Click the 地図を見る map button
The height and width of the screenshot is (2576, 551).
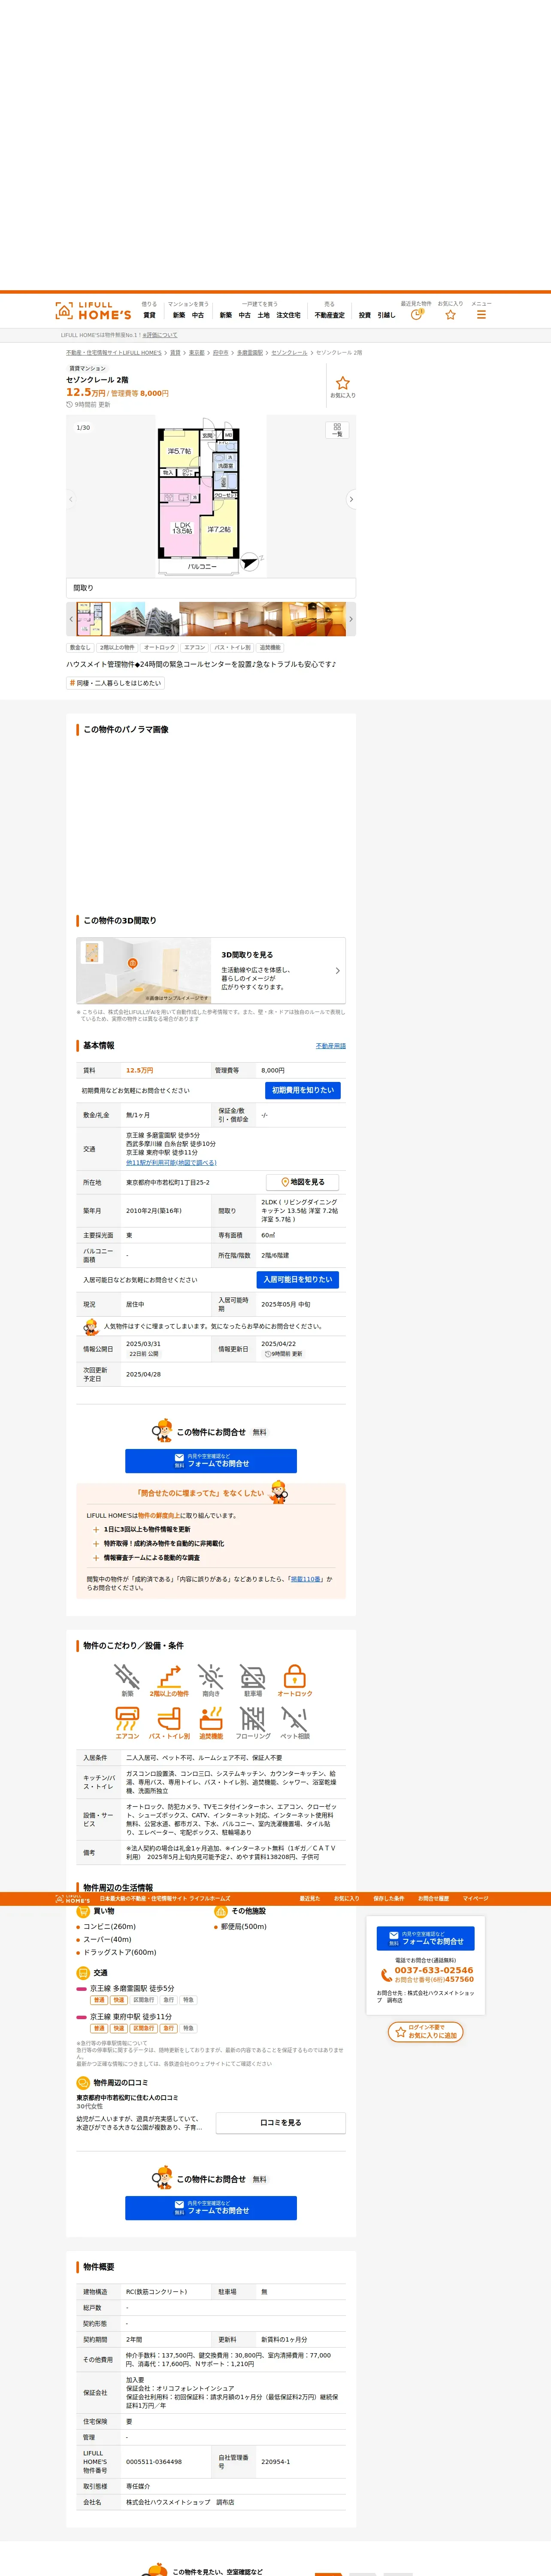[x=303, y=1182]
